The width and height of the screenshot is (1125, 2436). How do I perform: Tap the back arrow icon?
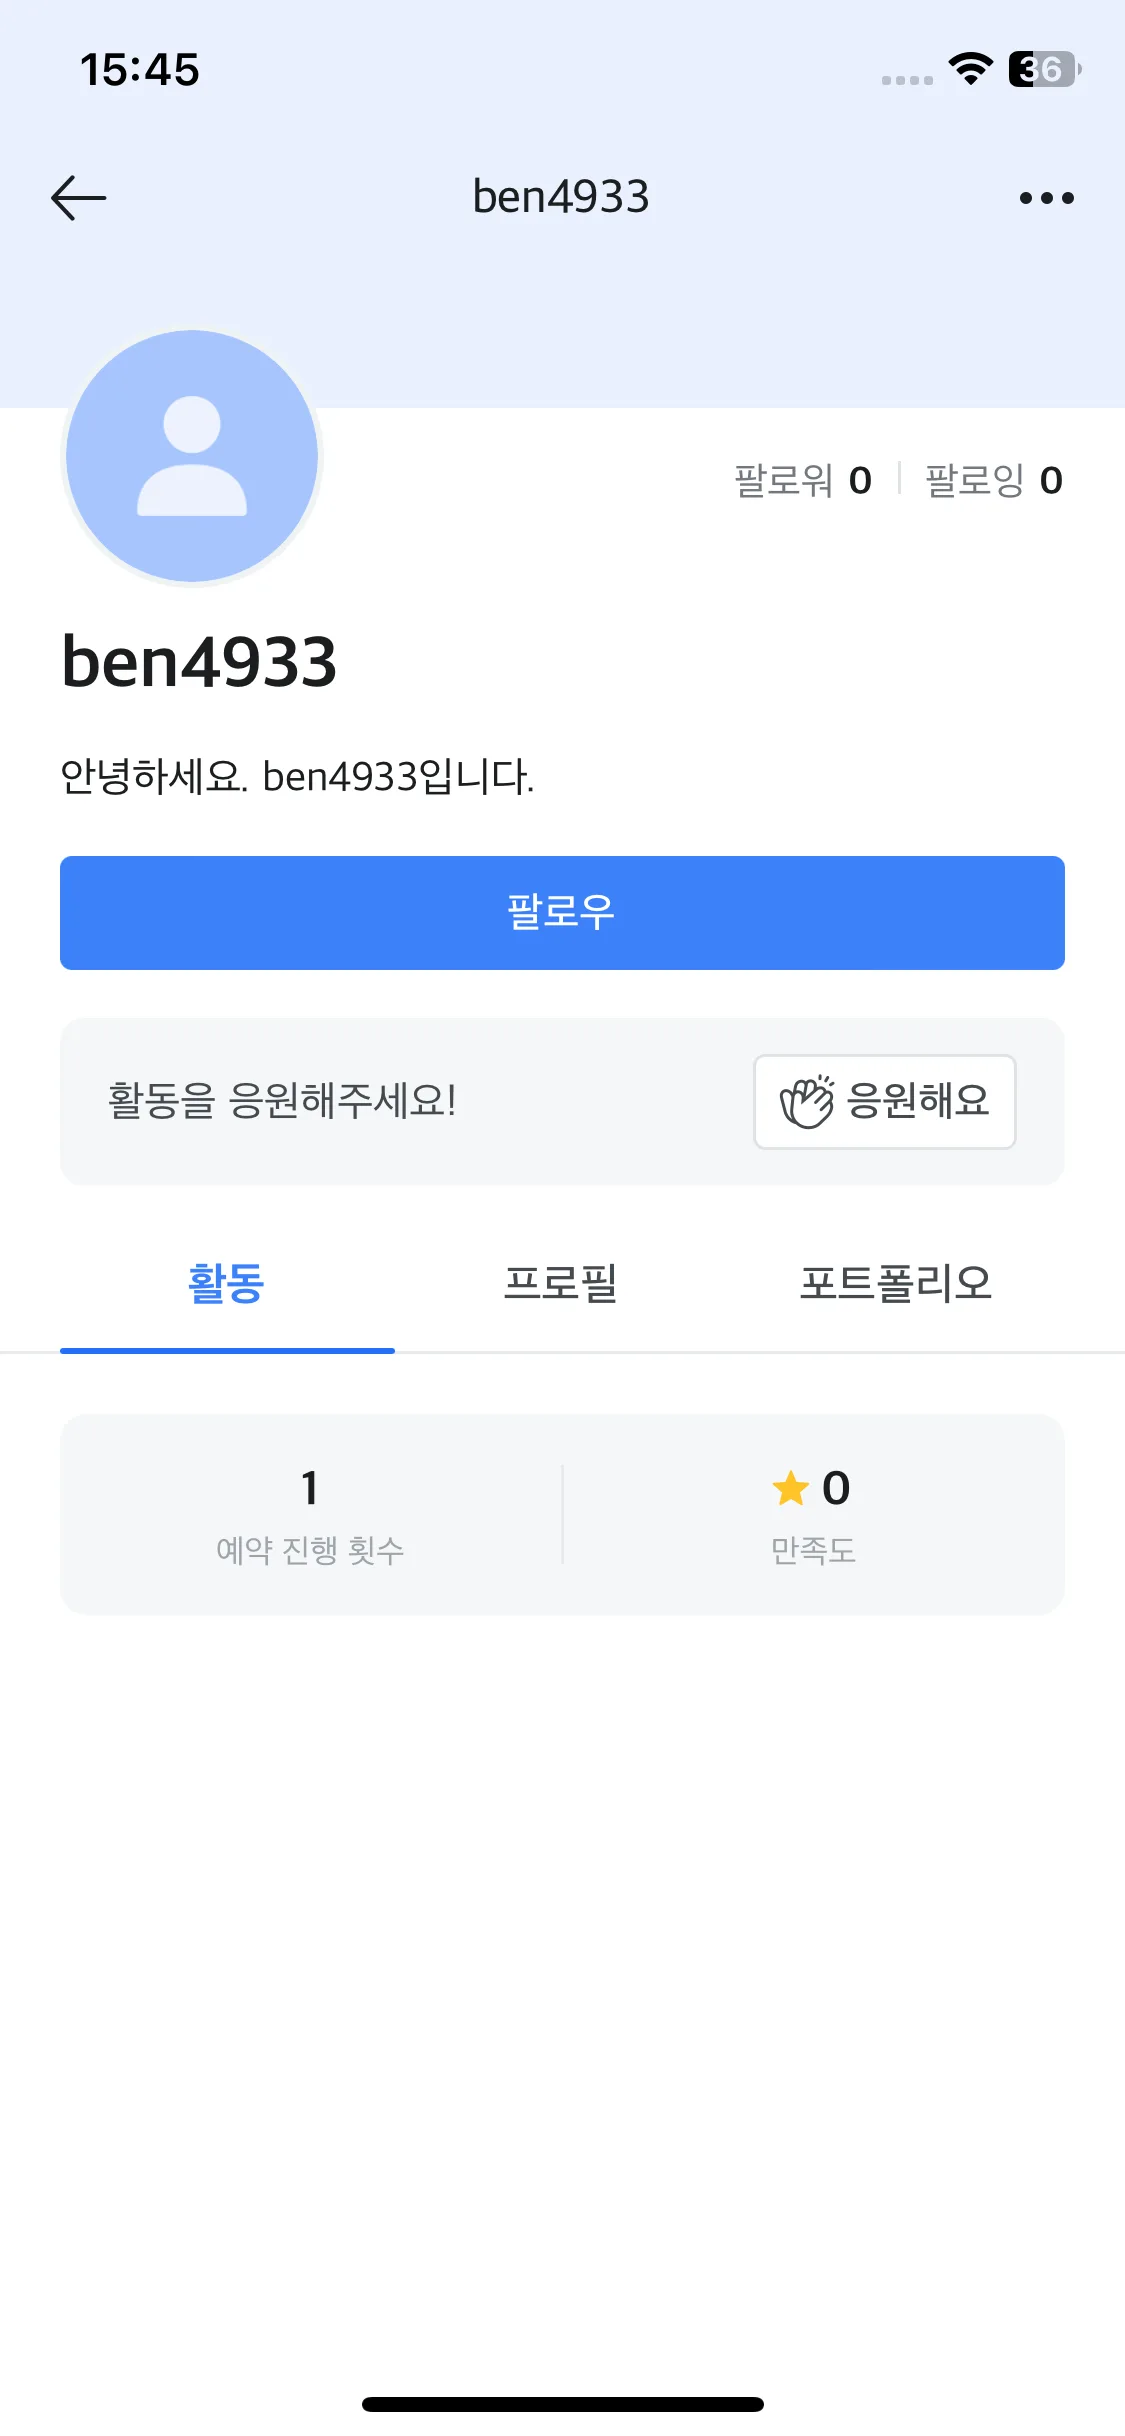click(79, 197)
